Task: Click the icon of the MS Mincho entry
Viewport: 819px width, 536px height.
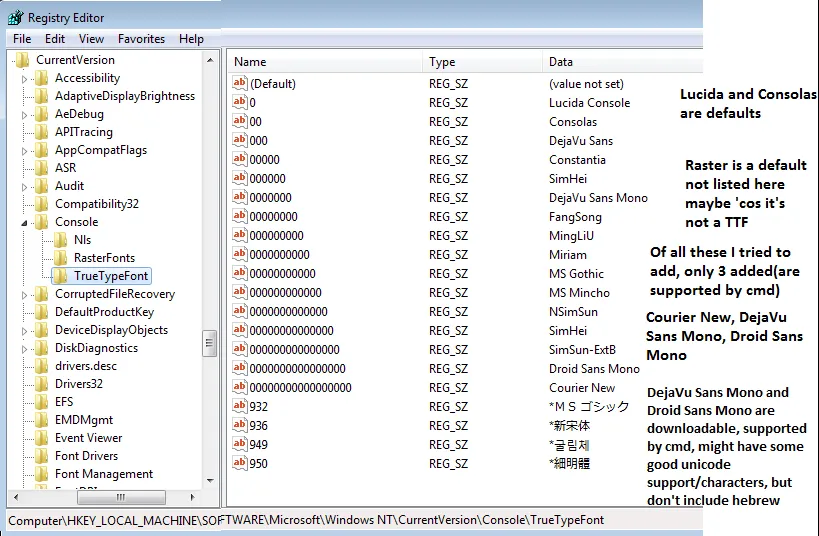Action: [240, 292]
